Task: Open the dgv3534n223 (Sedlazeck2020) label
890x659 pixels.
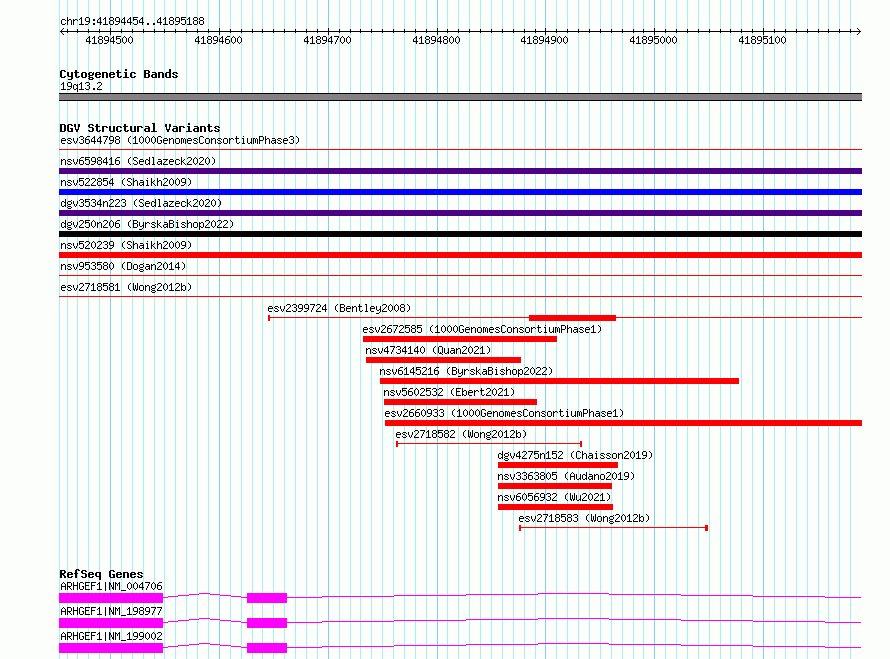Action: 141,203
